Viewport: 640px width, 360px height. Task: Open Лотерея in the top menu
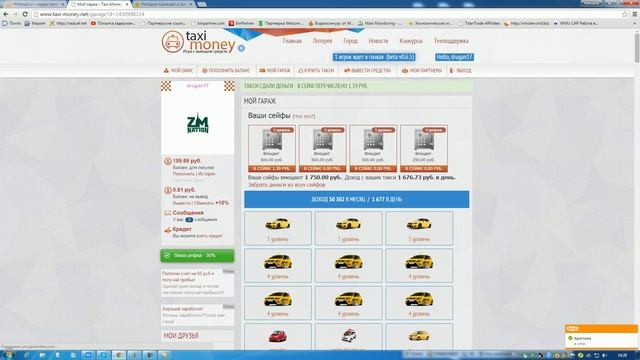pos(322,41)
